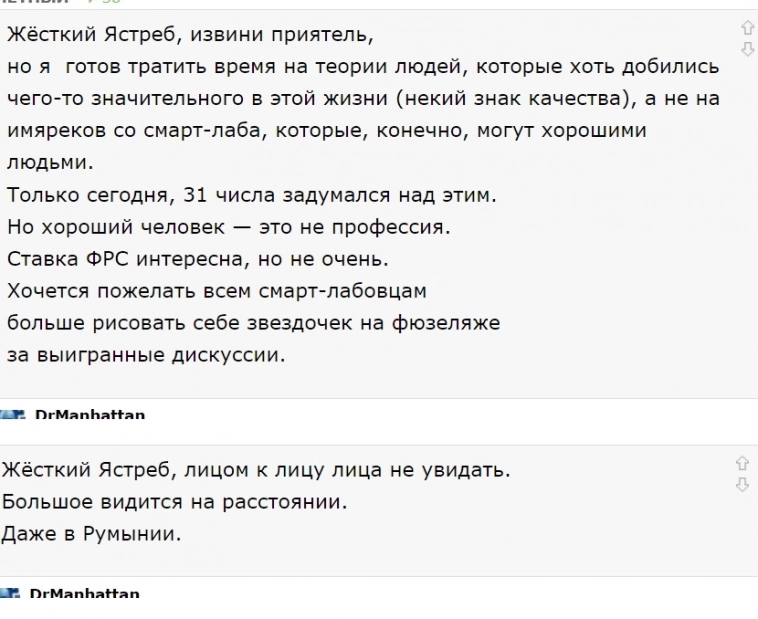Click the "Большое видится на расстоянии." line

point(175,502)
